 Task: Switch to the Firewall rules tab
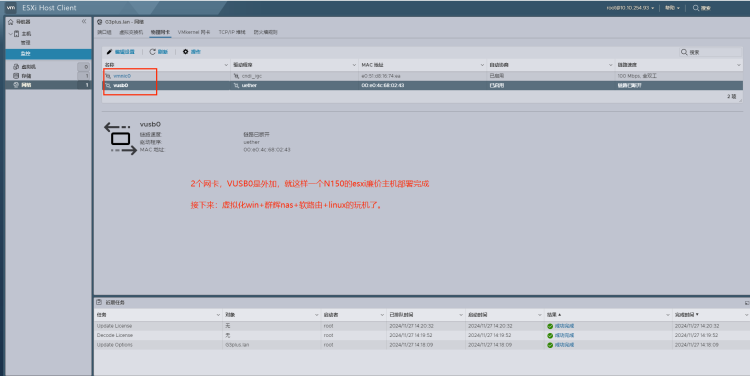point(265,32)
